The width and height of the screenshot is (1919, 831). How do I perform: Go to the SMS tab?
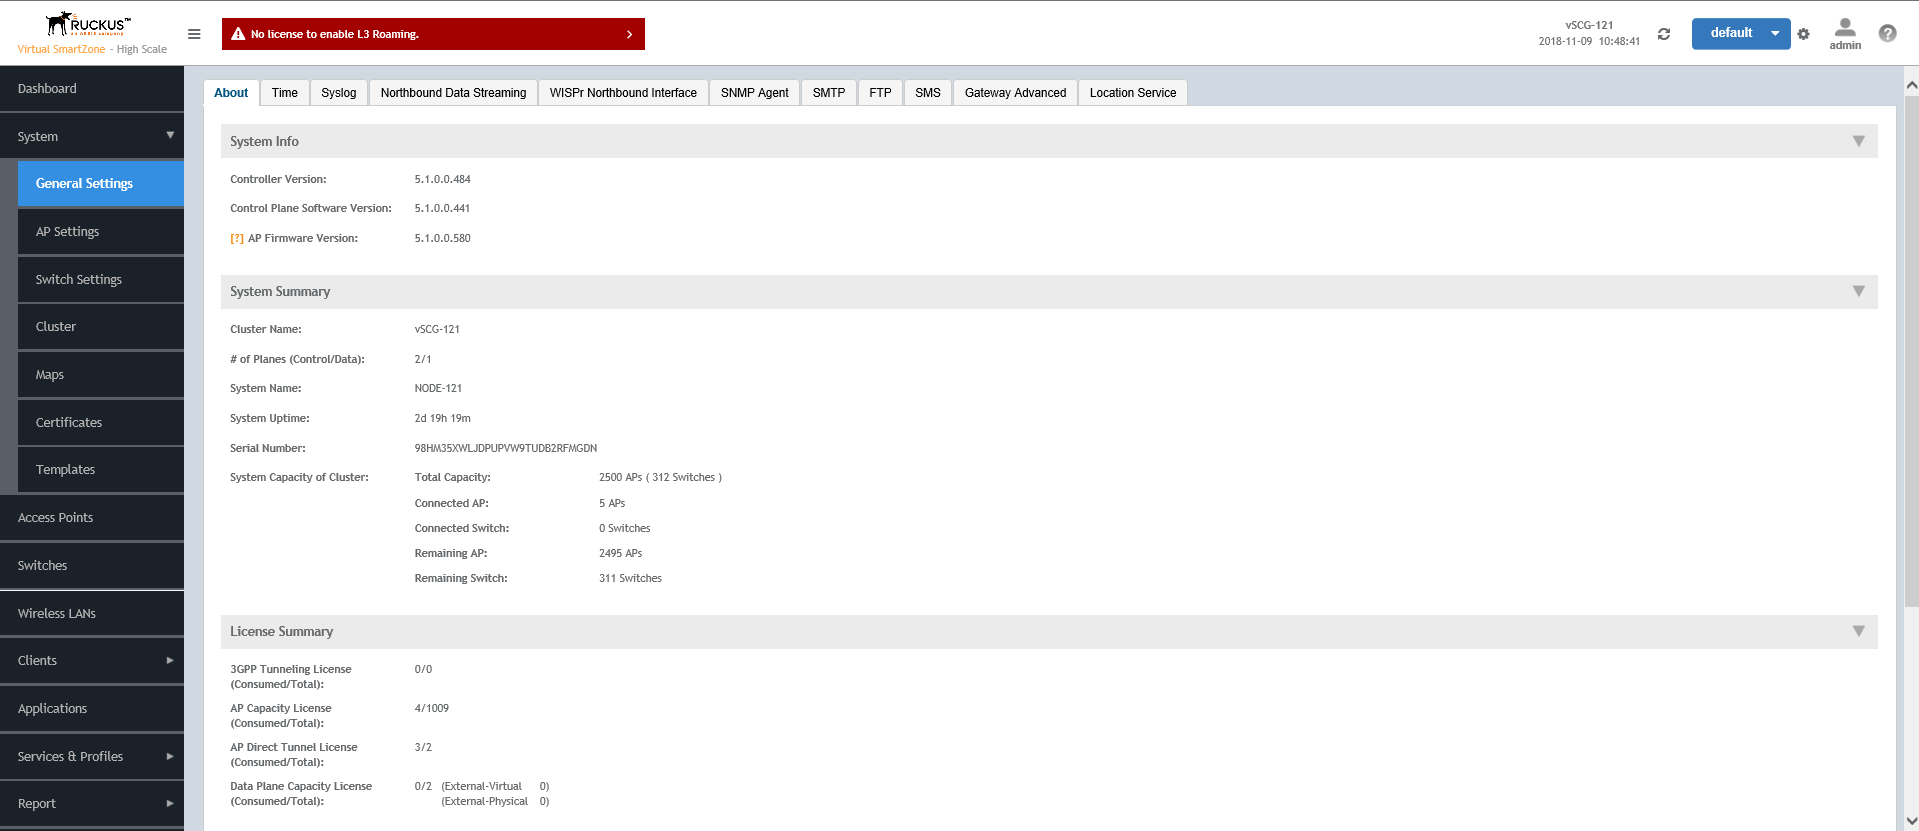pyautogui.click(x=928, y=93)
